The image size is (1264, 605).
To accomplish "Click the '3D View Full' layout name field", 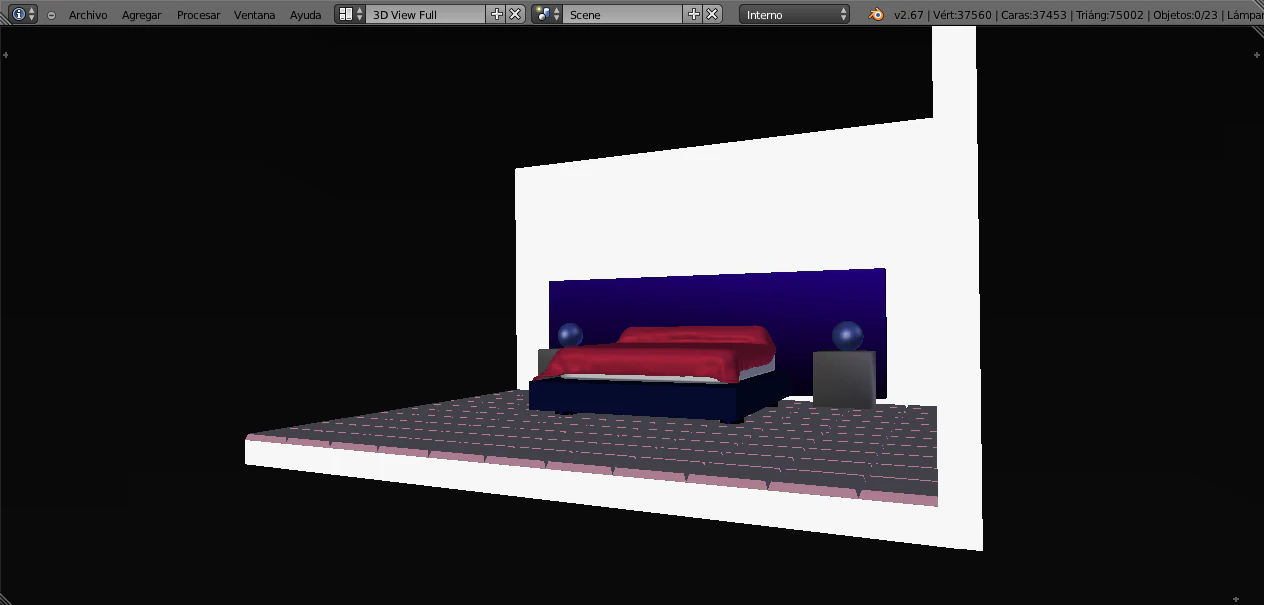I will pos(426,14).
